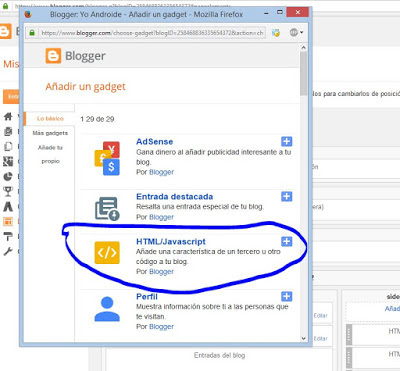Click the Perfil person icon
Viewport: 400px width, 371px height.
pyautogui.click(x=107, y=309)
